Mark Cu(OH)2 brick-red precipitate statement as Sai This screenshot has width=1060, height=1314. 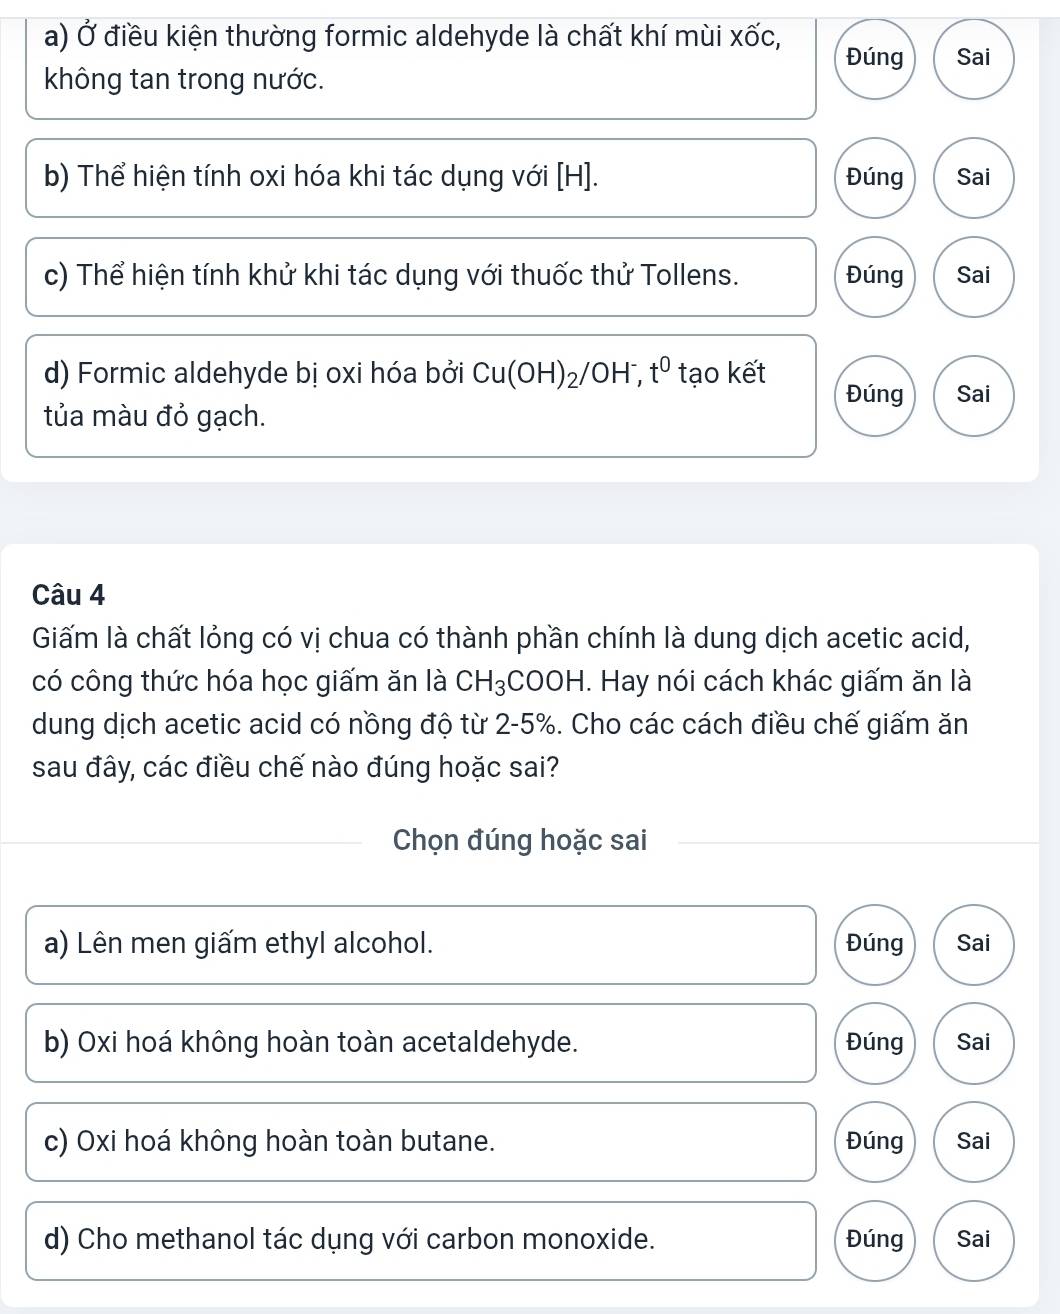(x=973, y=395)
